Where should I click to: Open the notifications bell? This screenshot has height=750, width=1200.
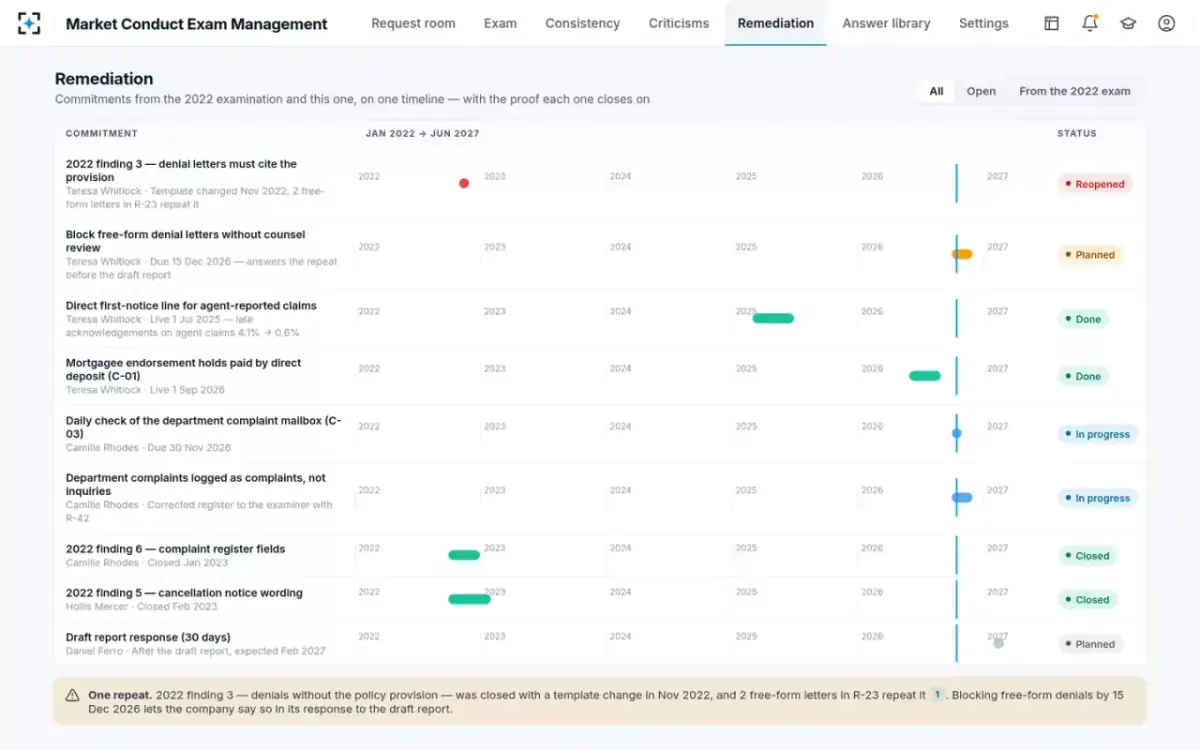tap(1090, 23)
